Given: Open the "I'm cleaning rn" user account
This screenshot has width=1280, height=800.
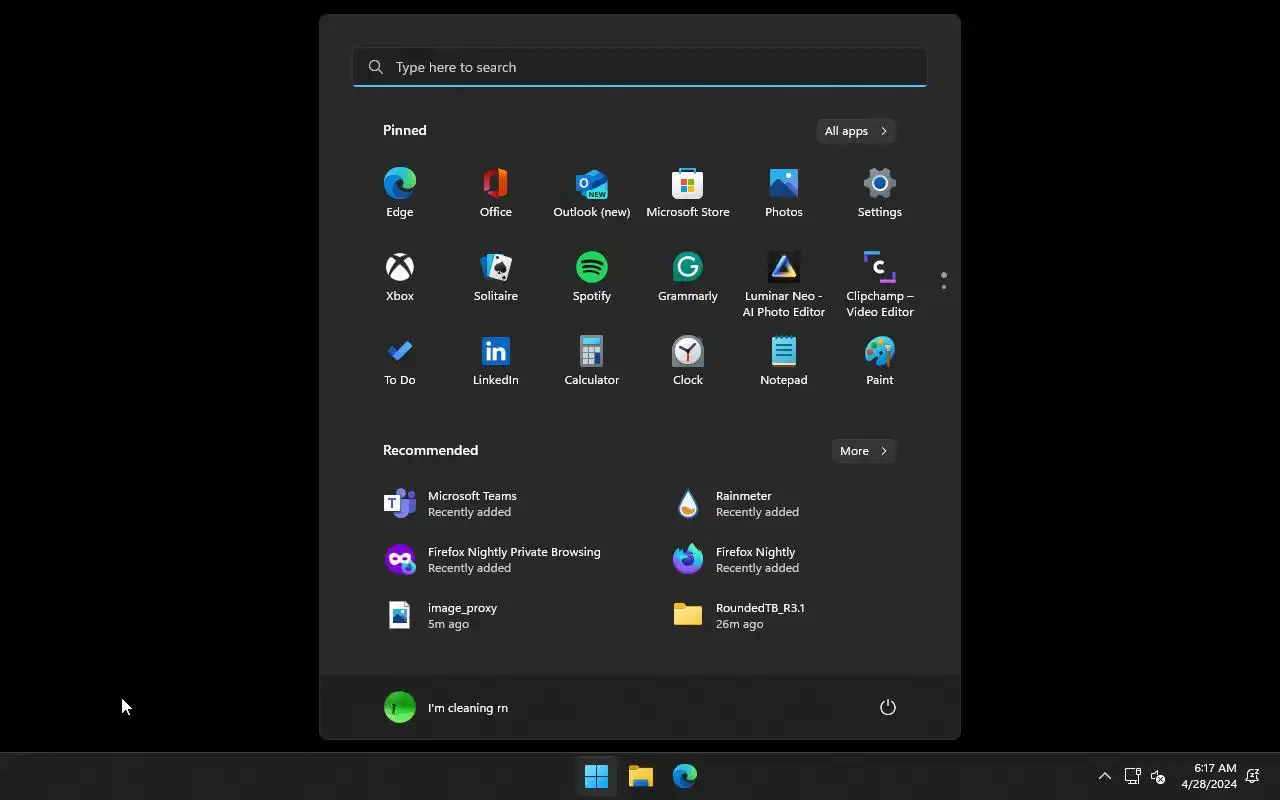Looking at the screenshot, I should coord(446,707).
